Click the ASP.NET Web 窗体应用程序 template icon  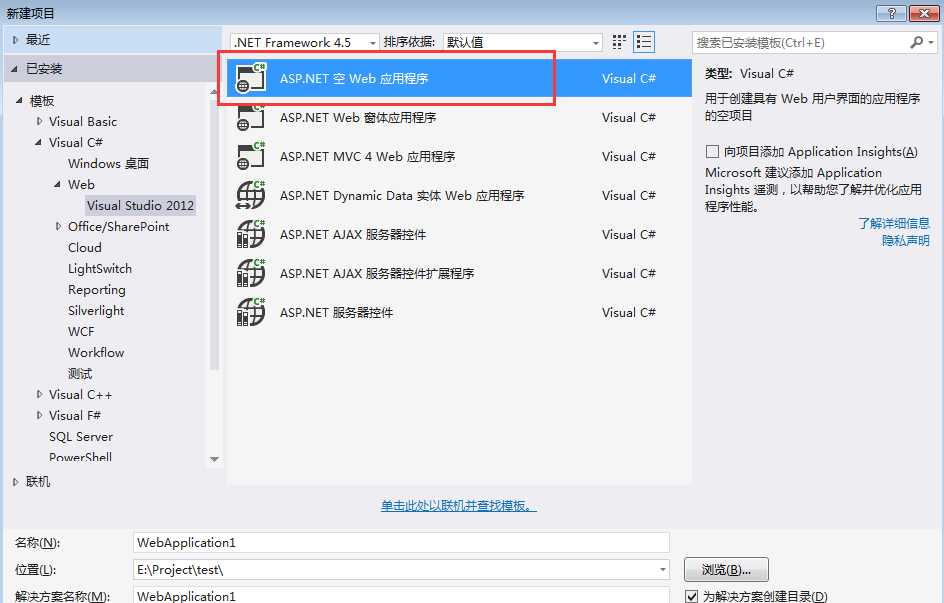click(250, 117)
